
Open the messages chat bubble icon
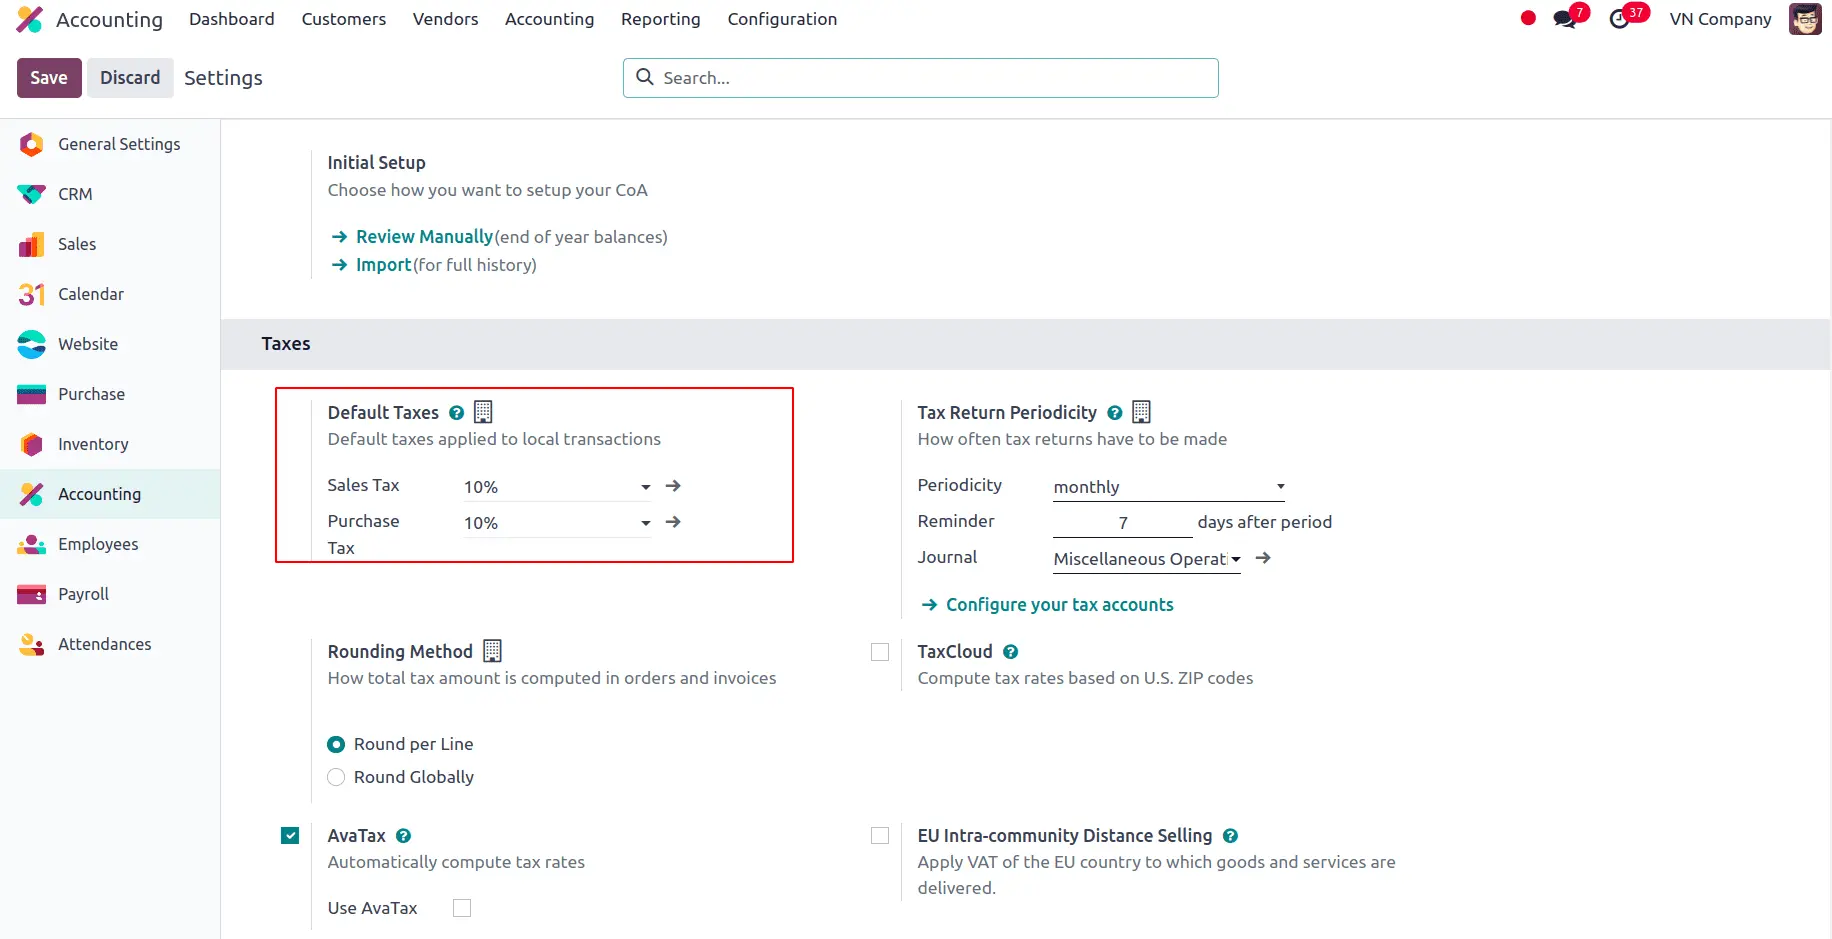[1564, 19]
